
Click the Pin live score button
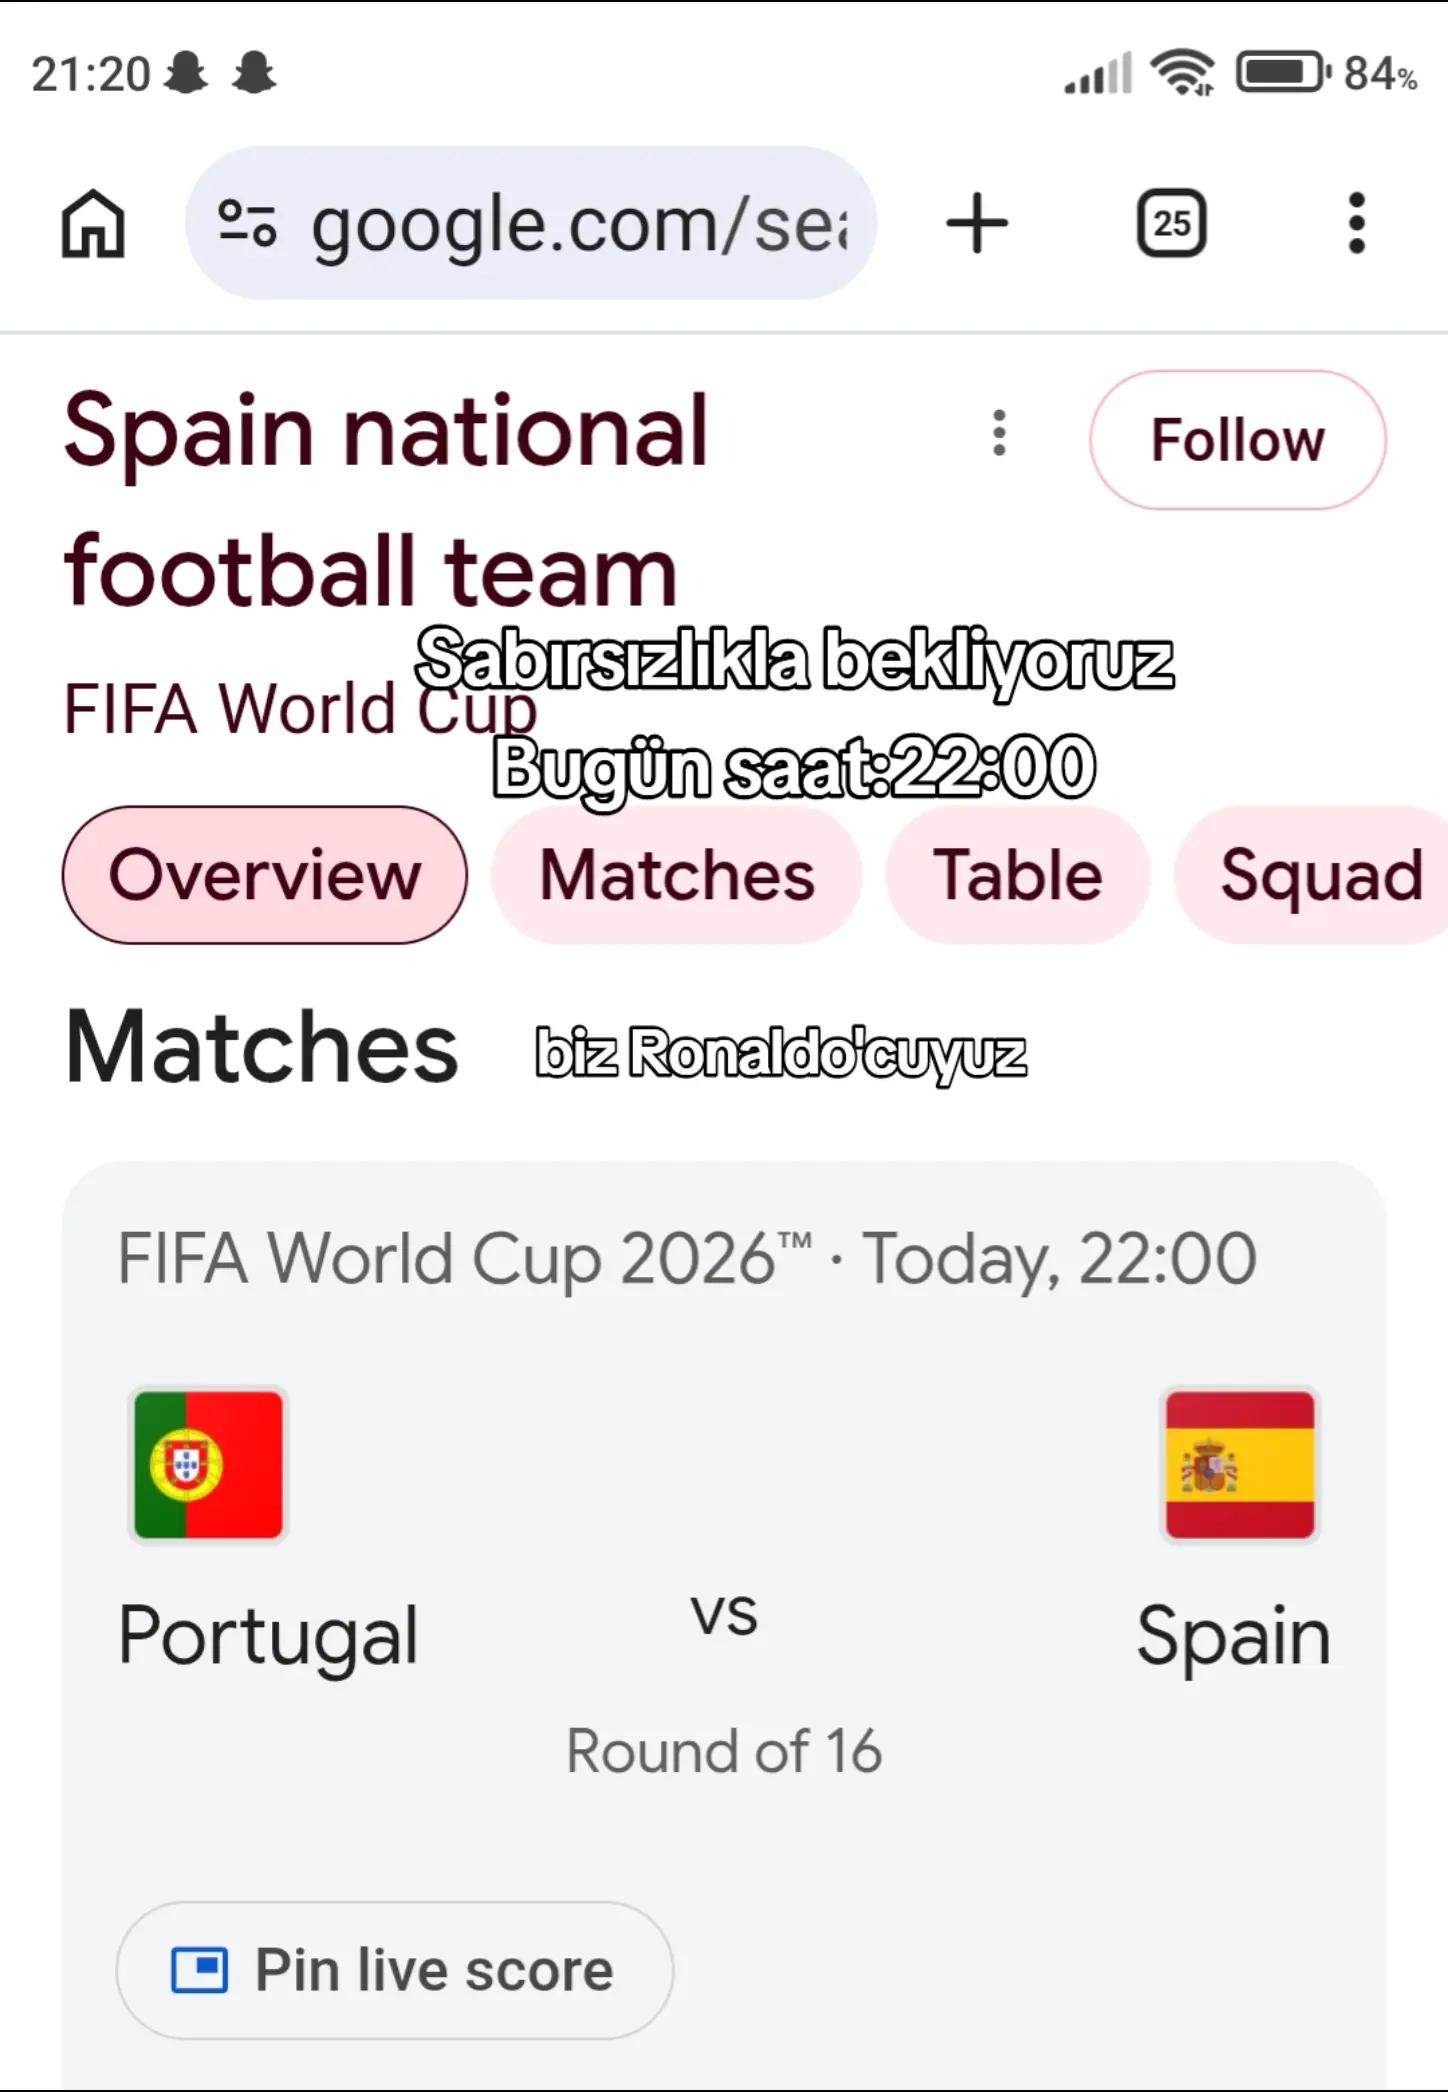pyautogui.click(x=395, y=1970)
